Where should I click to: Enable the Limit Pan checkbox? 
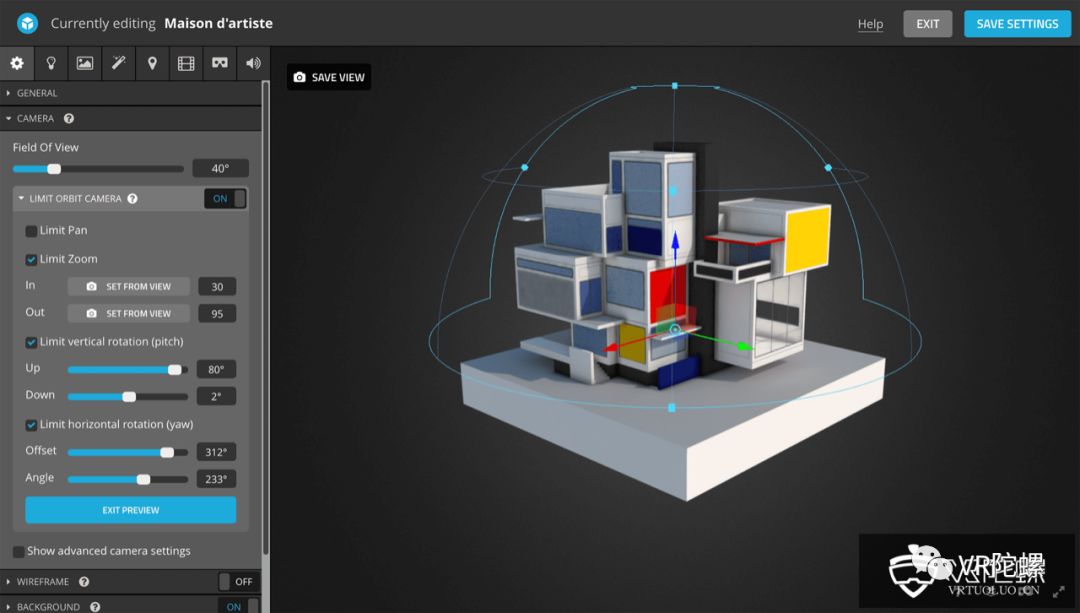click(x=31, y=231)
